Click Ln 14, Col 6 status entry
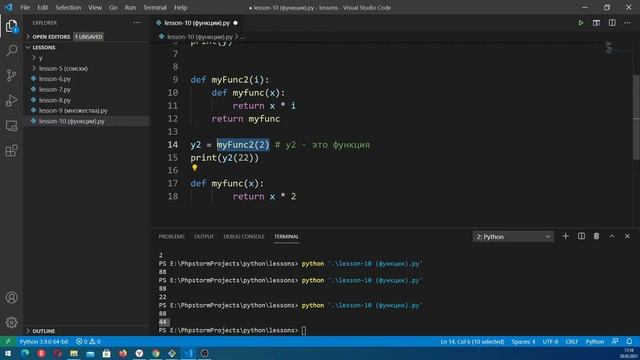640x360 pixels. point(472,342)
